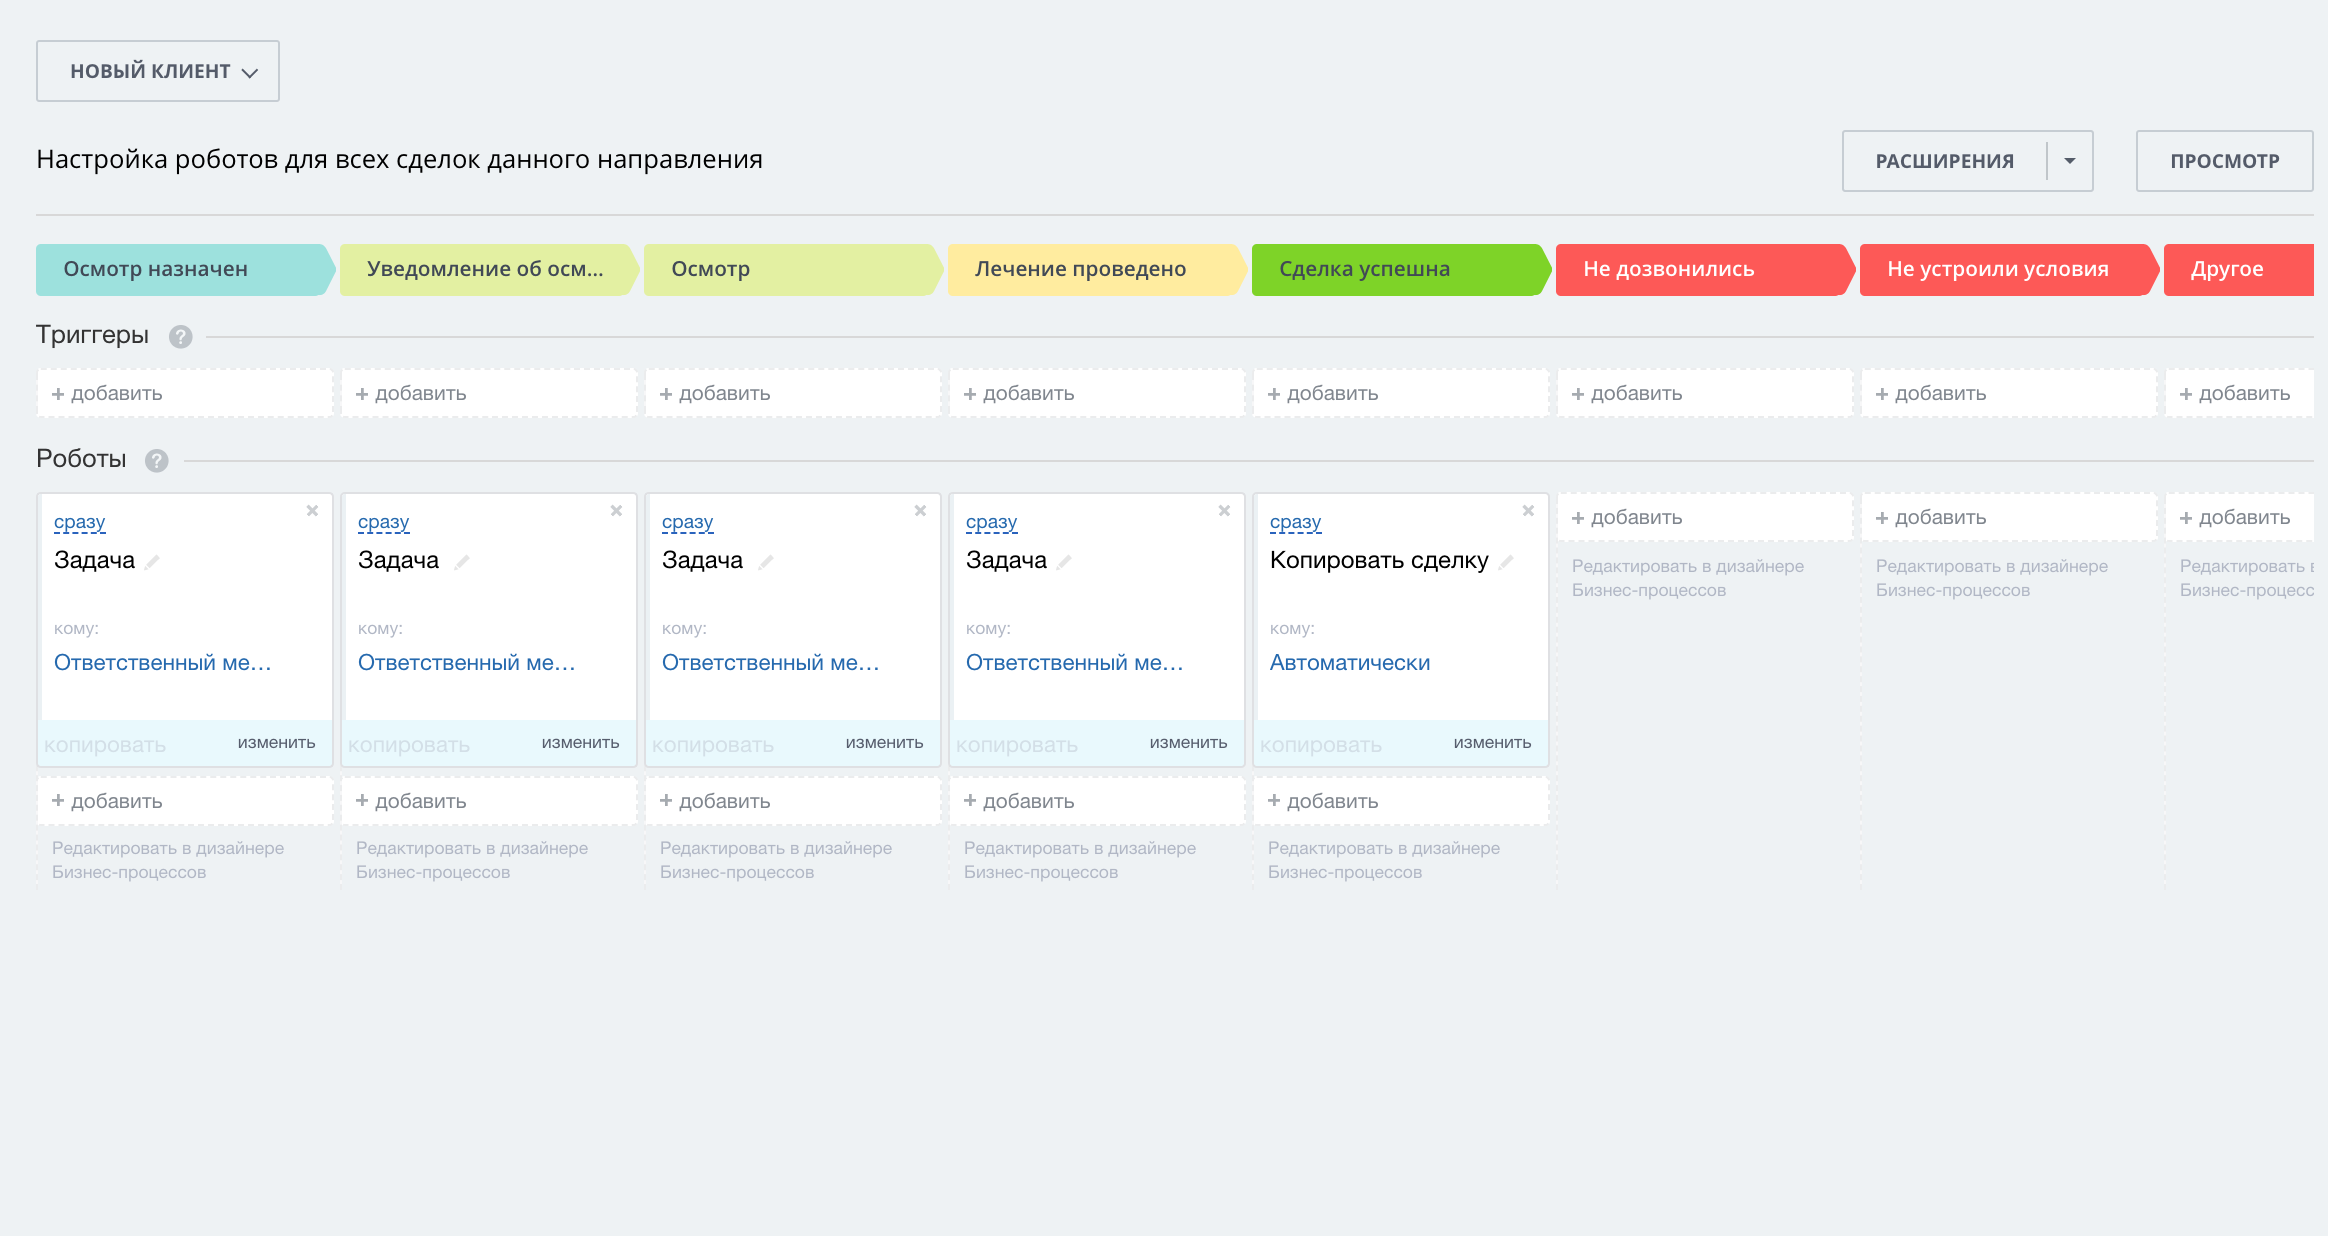Change сразу timing on Копировать сделку robot
The height and width of the screenshot is (1236, 2328).
[x=1295, y=523]
